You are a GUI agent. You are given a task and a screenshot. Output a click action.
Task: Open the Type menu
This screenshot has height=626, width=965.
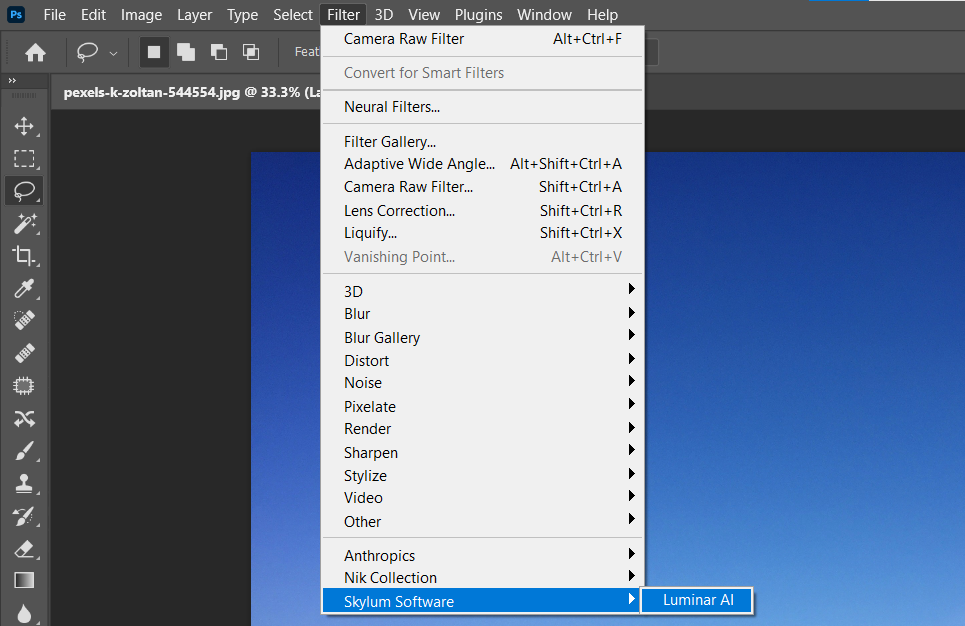pyautogui.click(x=242, y=15)
